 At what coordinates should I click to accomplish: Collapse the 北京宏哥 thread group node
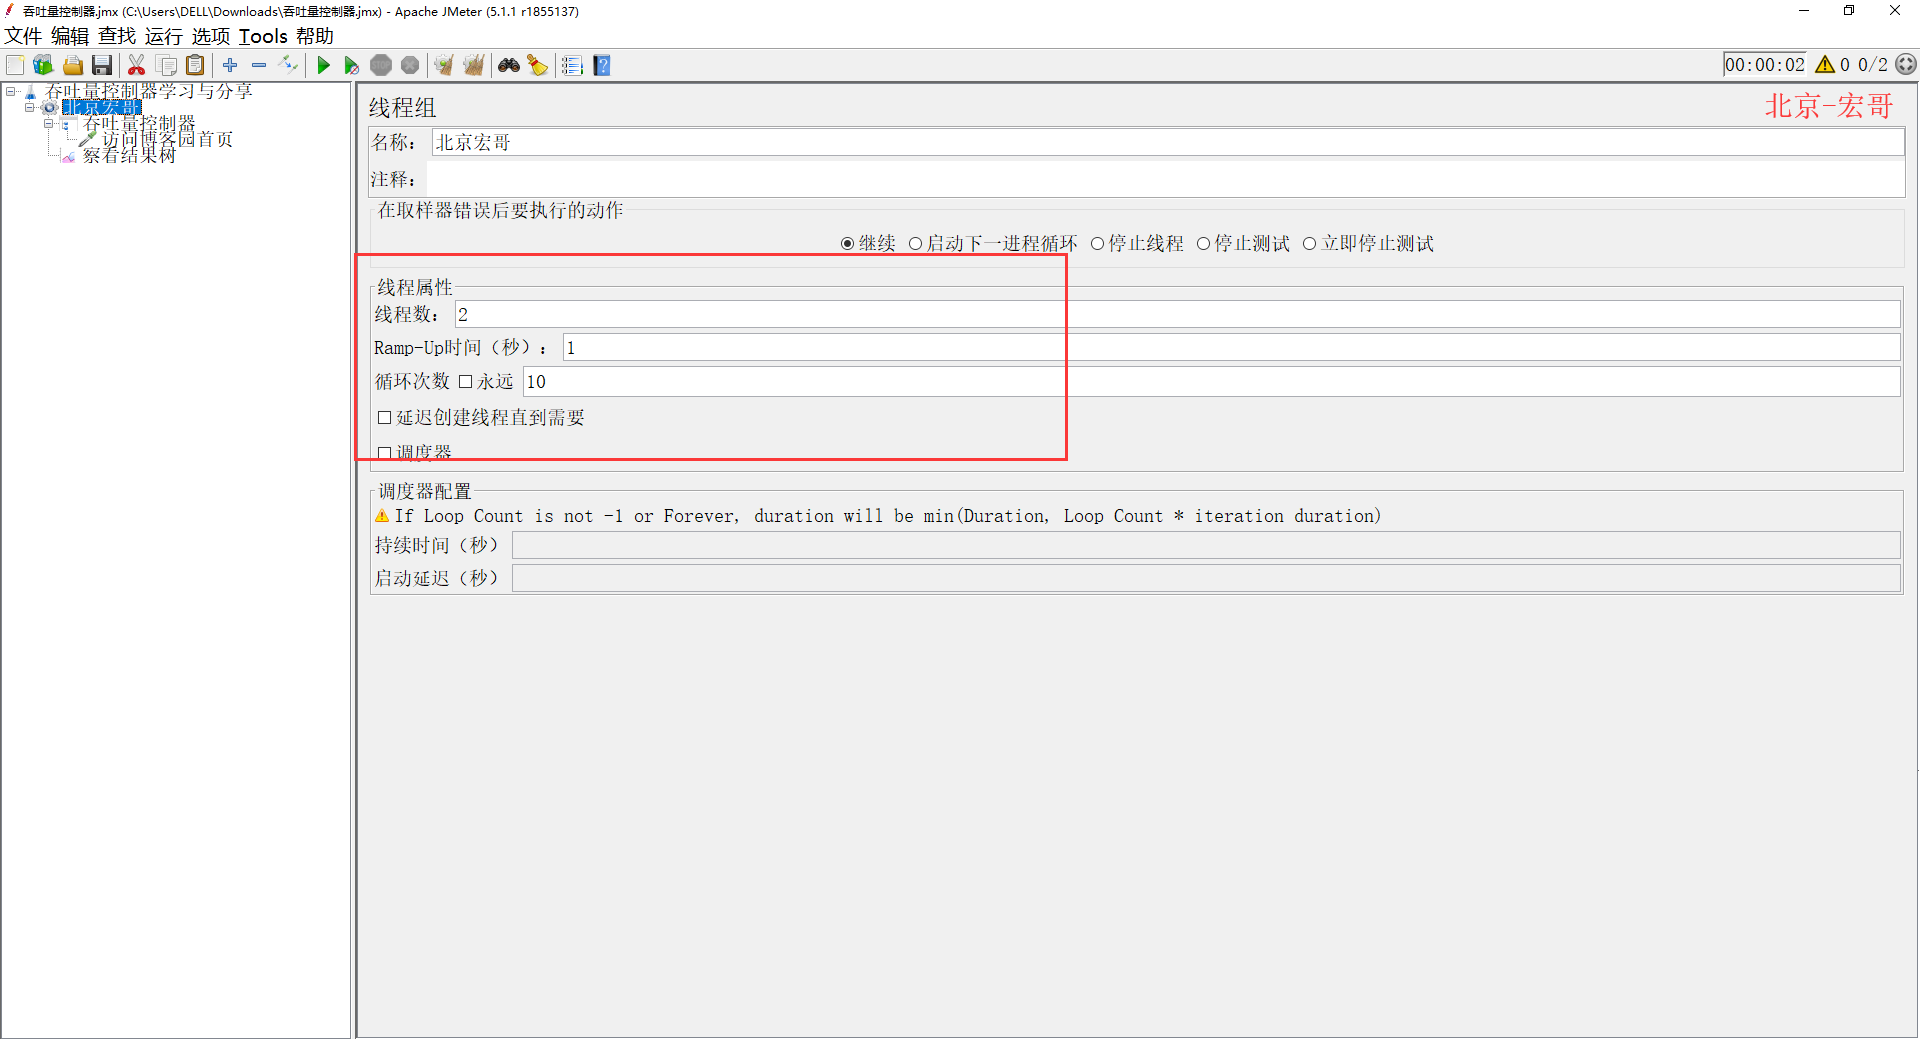pyautogui.click(x=29, y=107)
